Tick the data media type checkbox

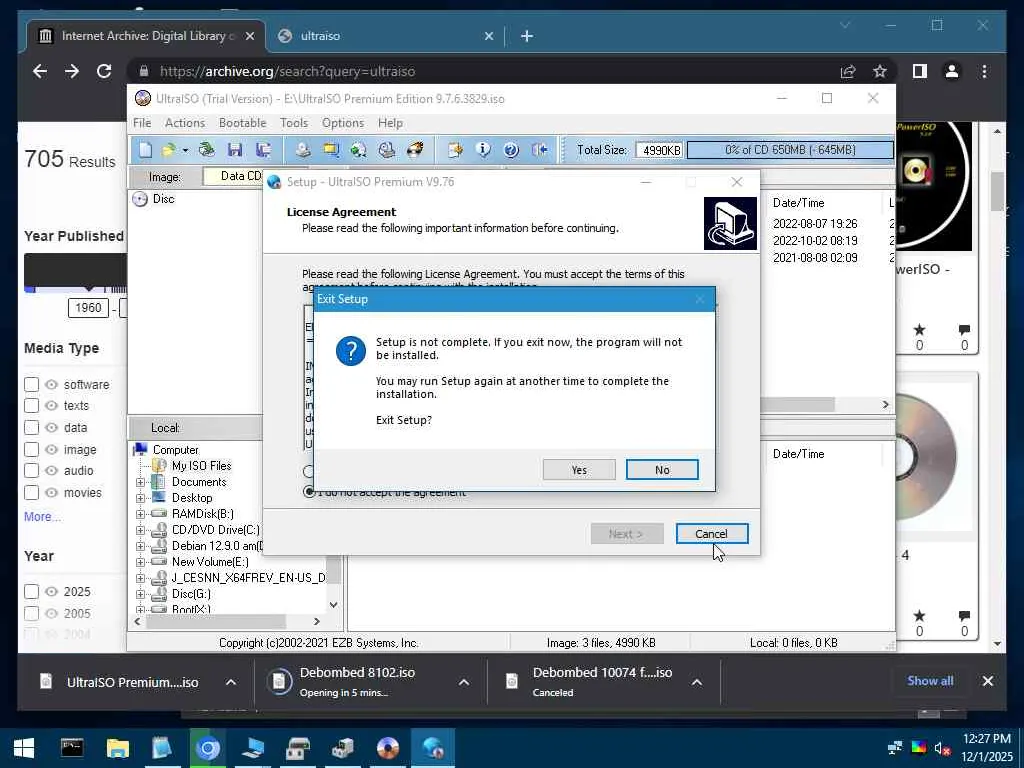(31, 427)
